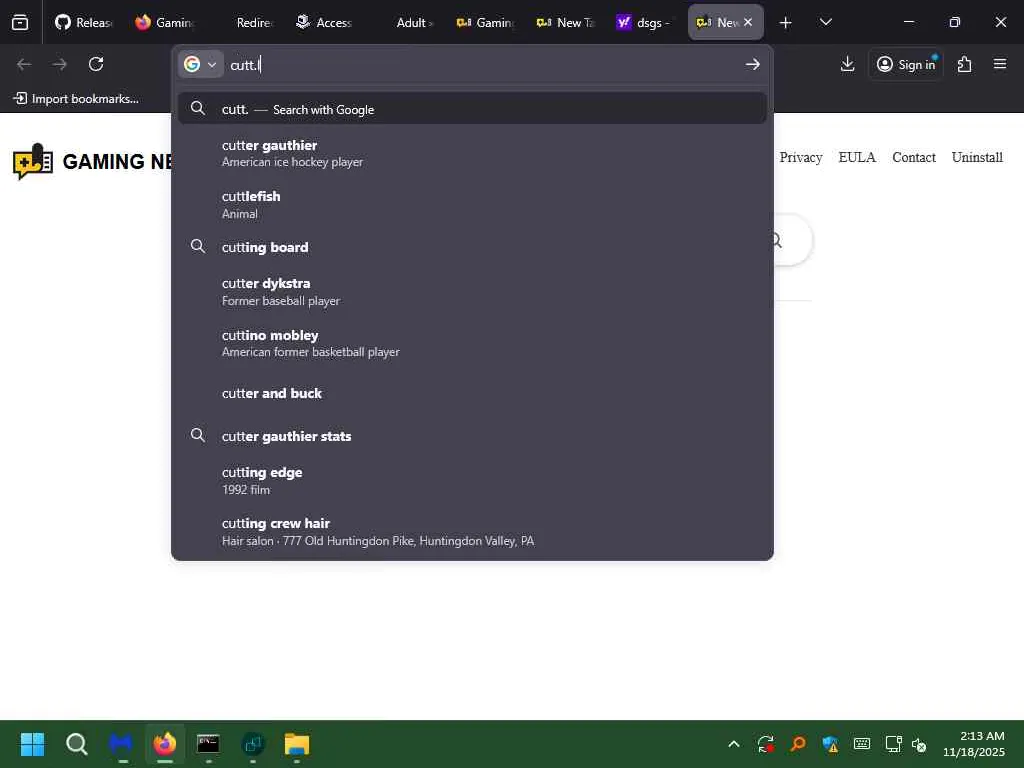The height and width of the screenshot is (768, 1024).
Task: Close the active New tab
Action: coord(748,22)
